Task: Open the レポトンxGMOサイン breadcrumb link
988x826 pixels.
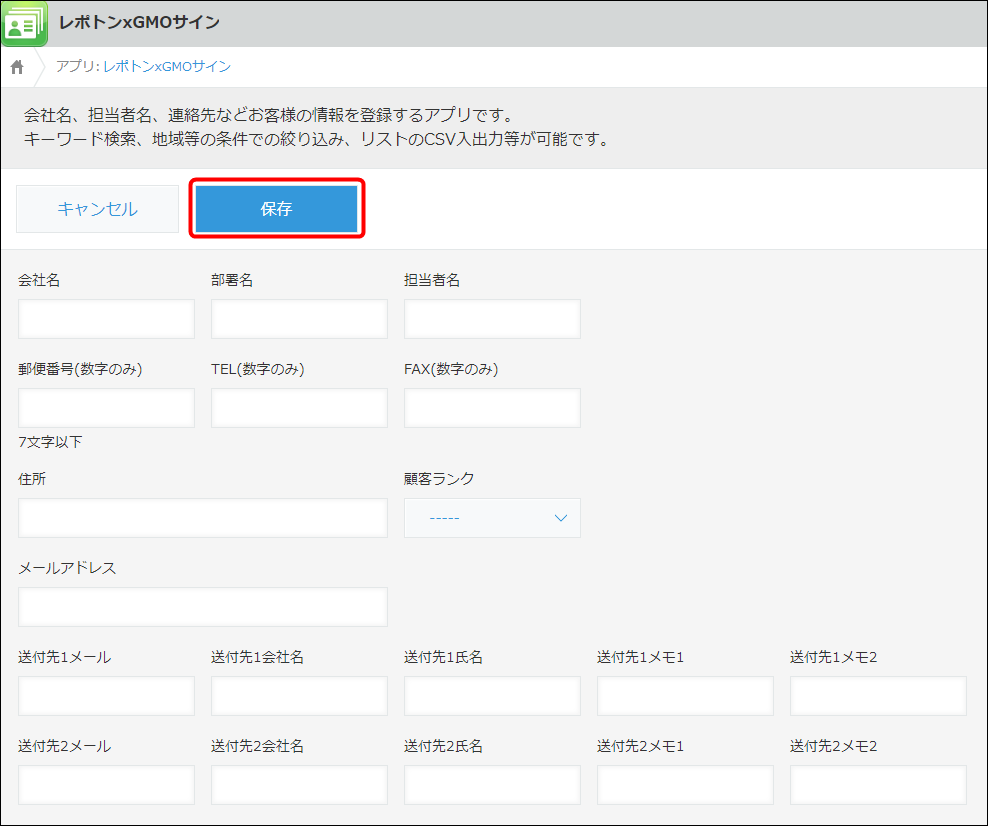Action: pyautogui.click(x=166, y=67)
